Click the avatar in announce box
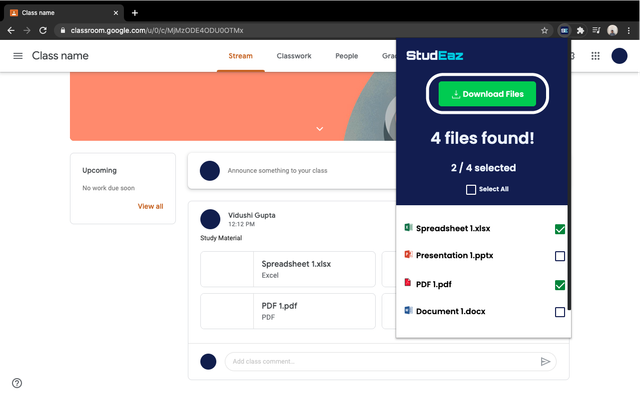Image resolution: width=640 pixels, height=400 pixels. [210, 171]
